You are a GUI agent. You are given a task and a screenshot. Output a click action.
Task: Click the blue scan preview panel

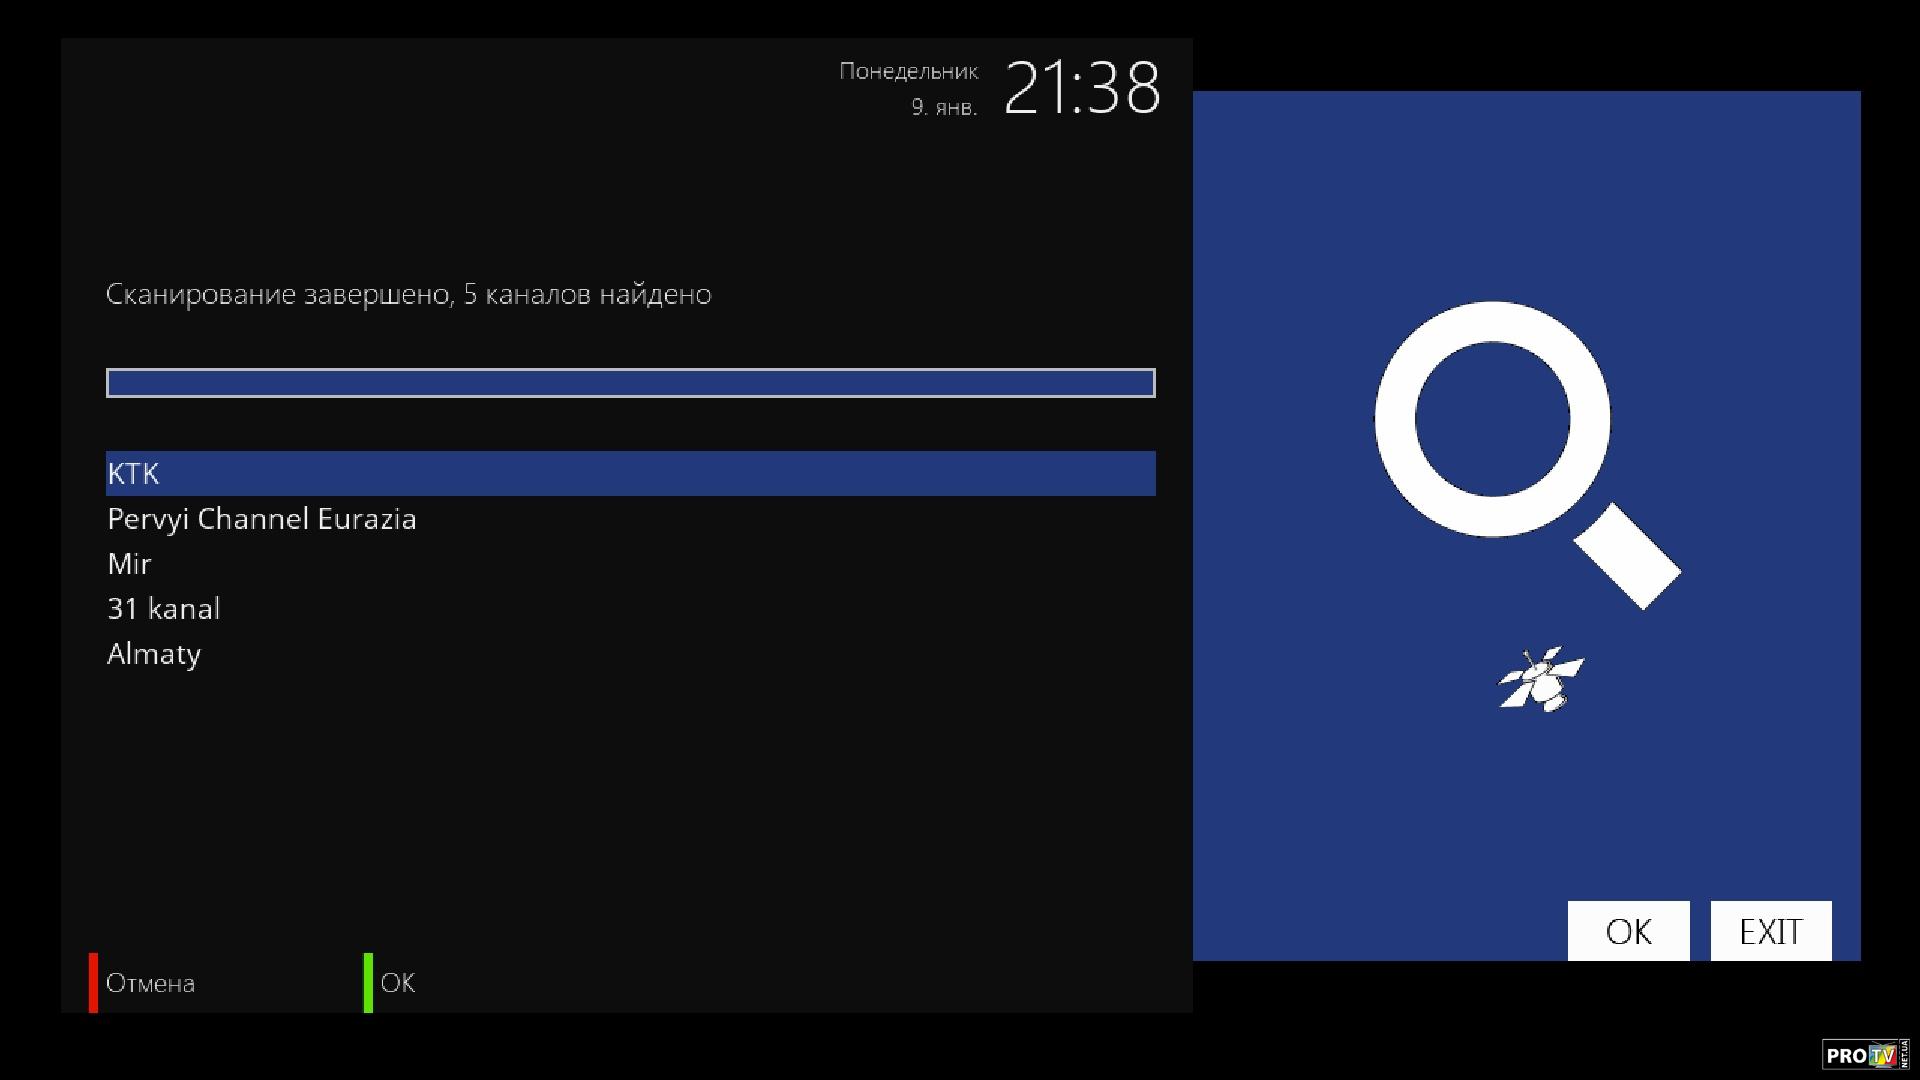[1527, 526]
